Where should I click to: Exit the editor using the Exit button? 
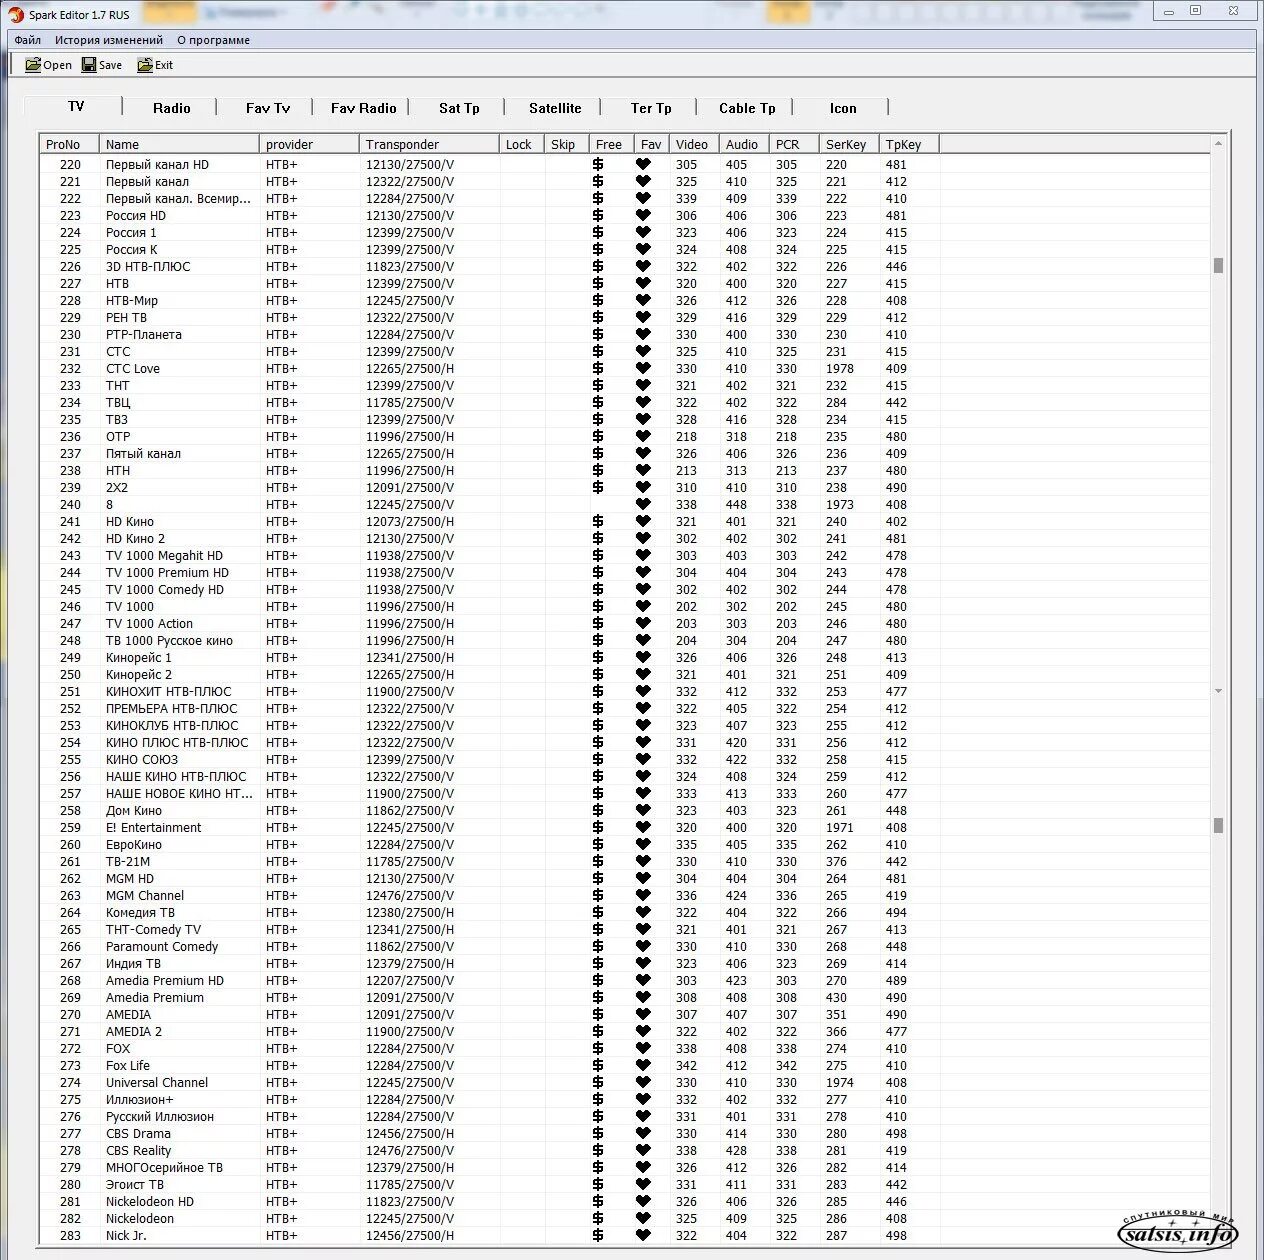coord(155,65)
